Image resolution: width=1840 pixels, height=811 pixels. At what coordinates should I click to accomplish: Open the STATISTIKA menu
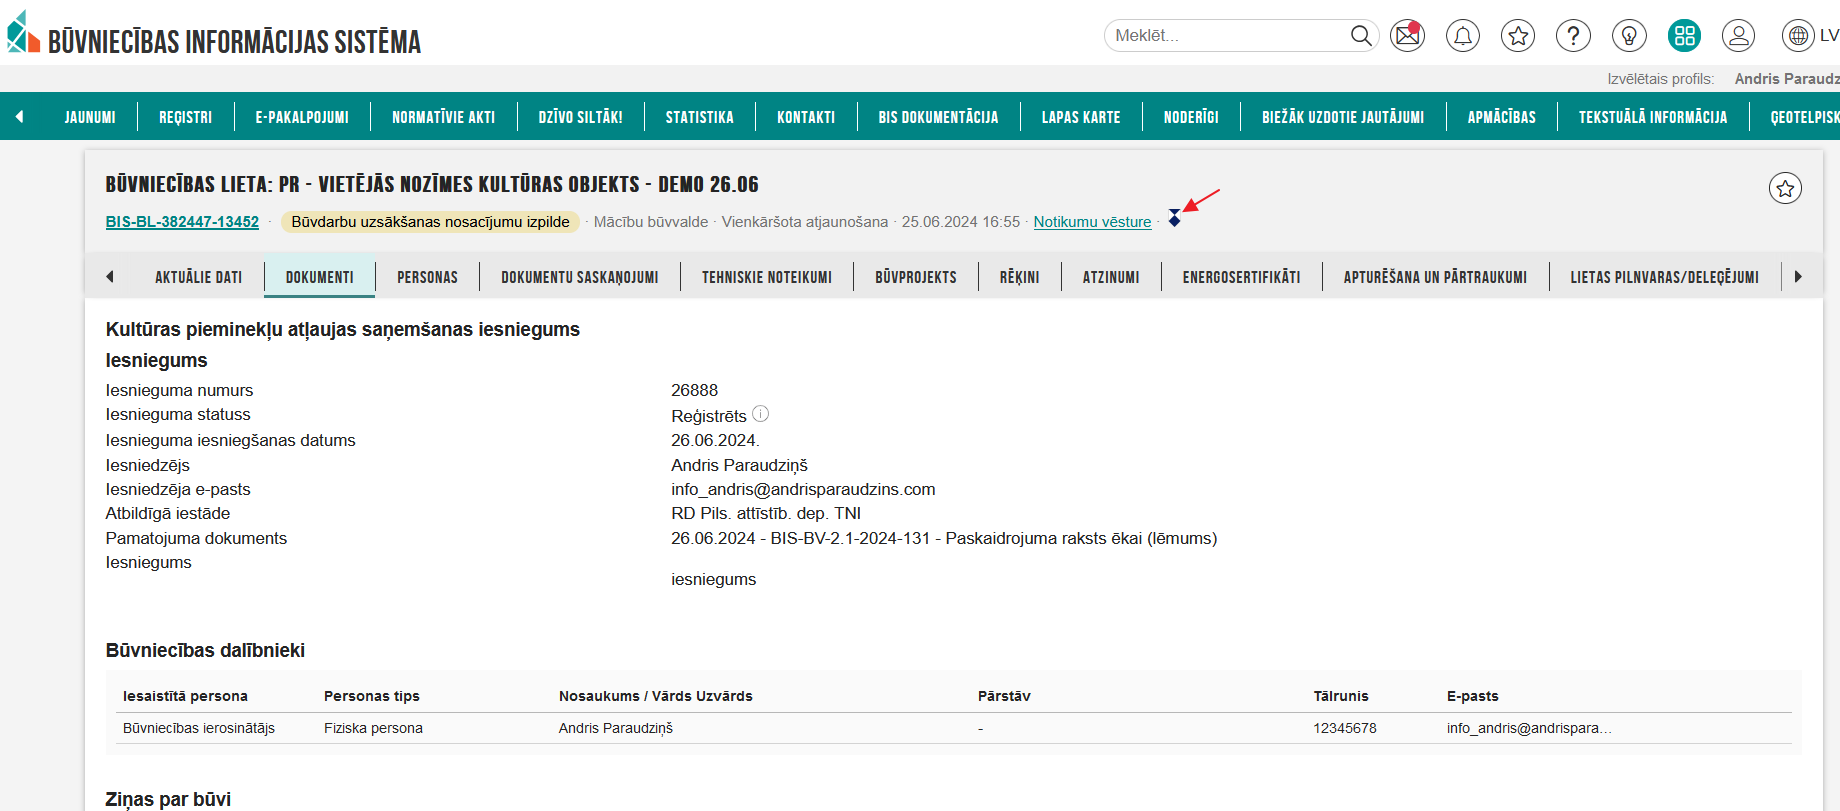coord(699,117)
